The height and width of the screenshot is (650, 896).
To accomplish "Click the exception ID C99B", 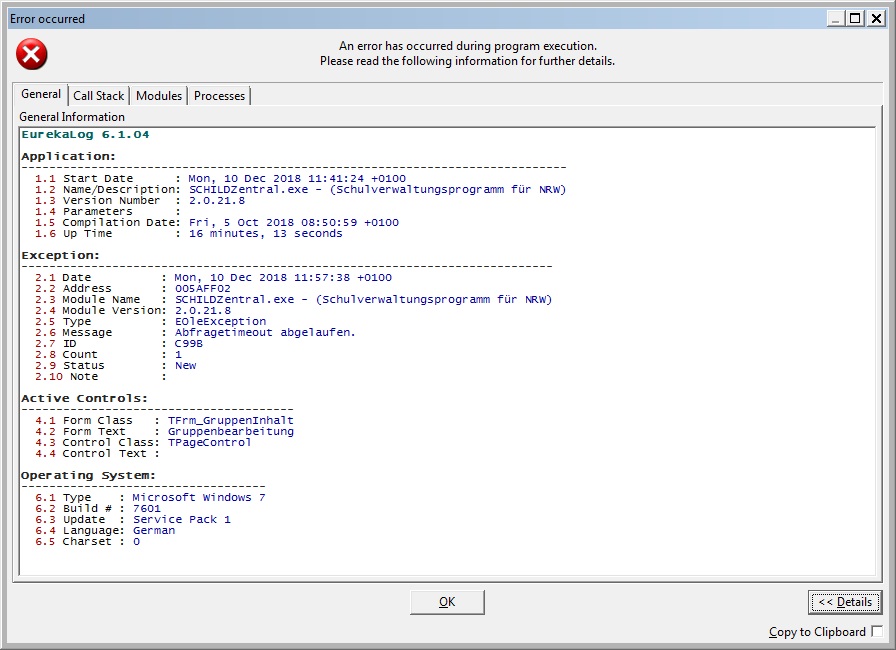I will [189, 343].
